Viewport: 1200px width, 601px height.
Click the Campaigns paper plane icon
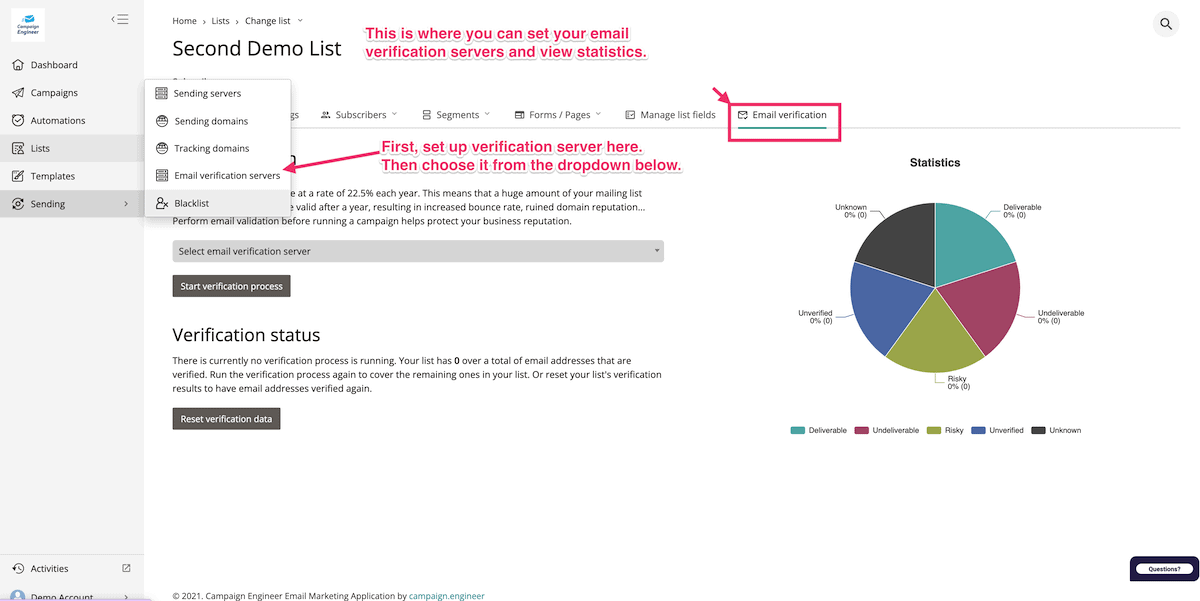[18, 93]
